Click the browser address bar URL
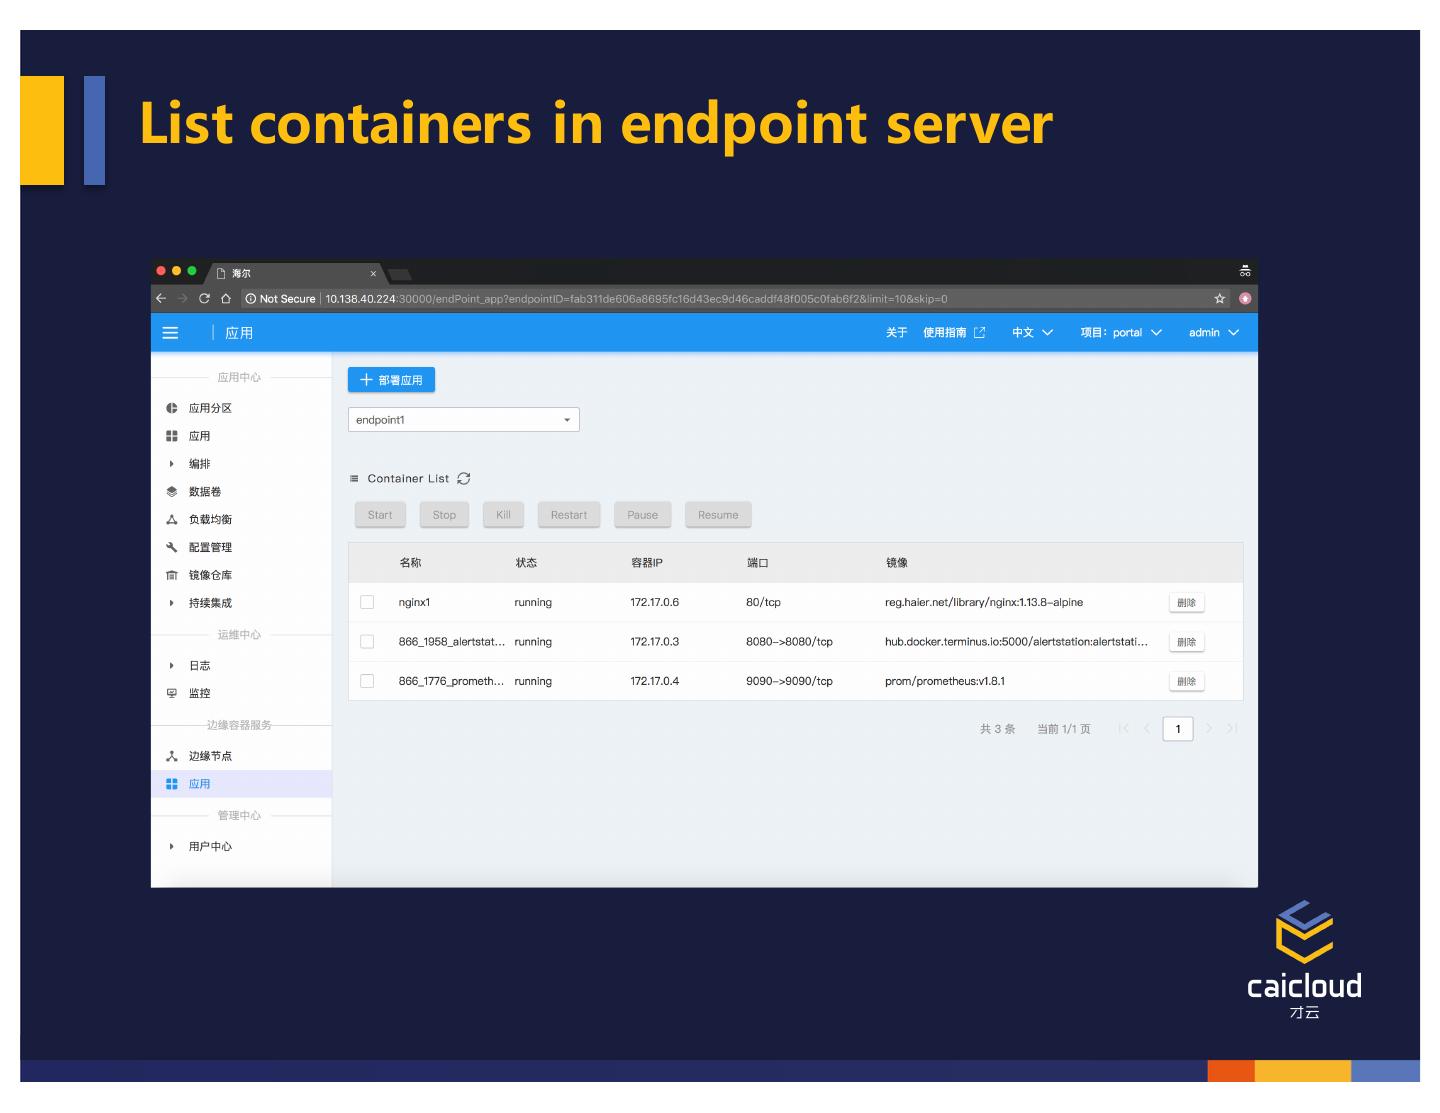 (x=636, y=299)
